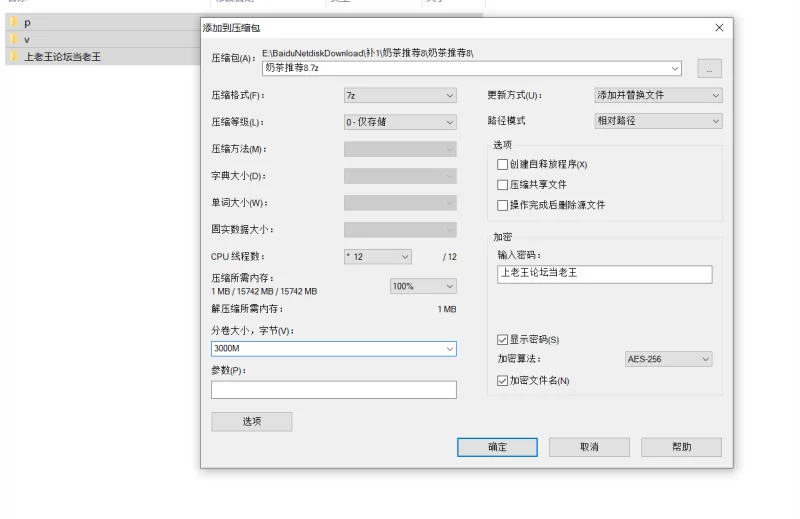Image resolution: width=800 pixels, height=519 pixels.
Task: Click folder icon next to 'v'
Action: coord(14,39)
